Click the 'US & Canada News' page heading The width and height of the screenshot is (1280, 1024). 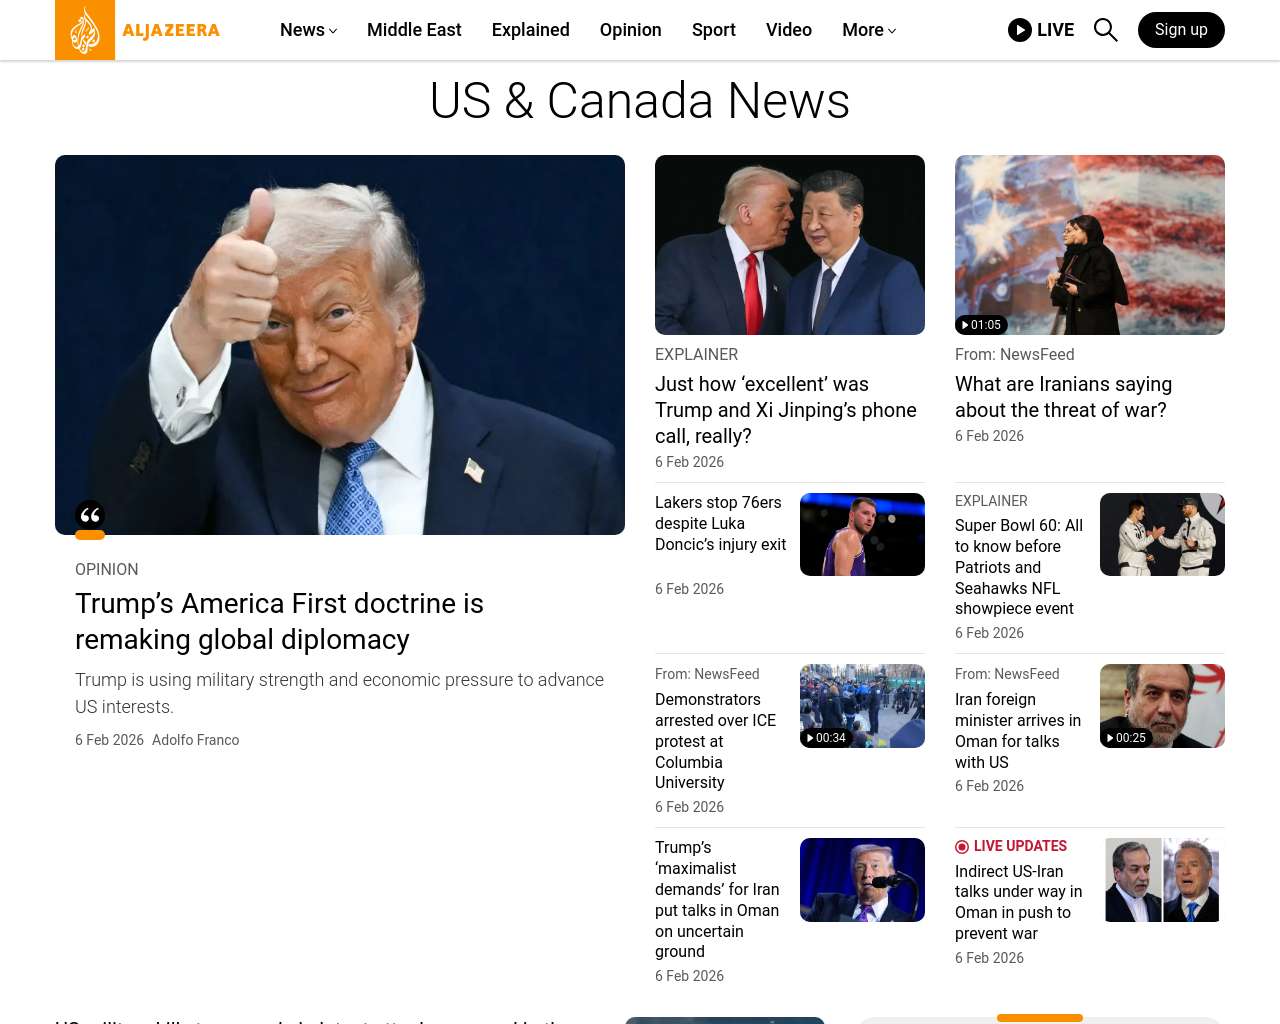(640, 101)
